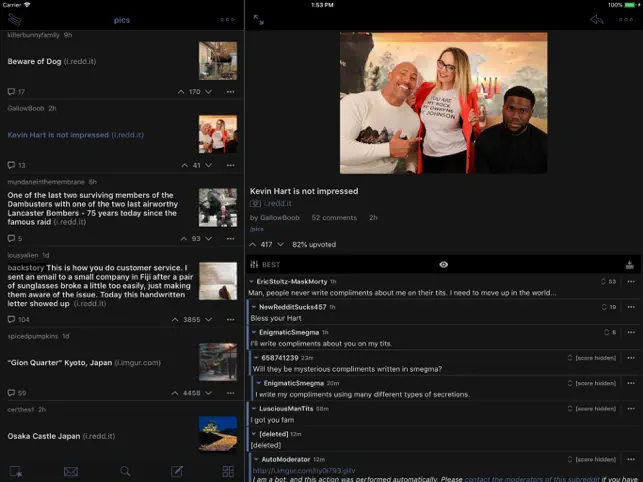Image resolution: width=643 pixels, height=482 pixels.
Task: Tap the compose new post icon
Action: click(x=177, y=471)
